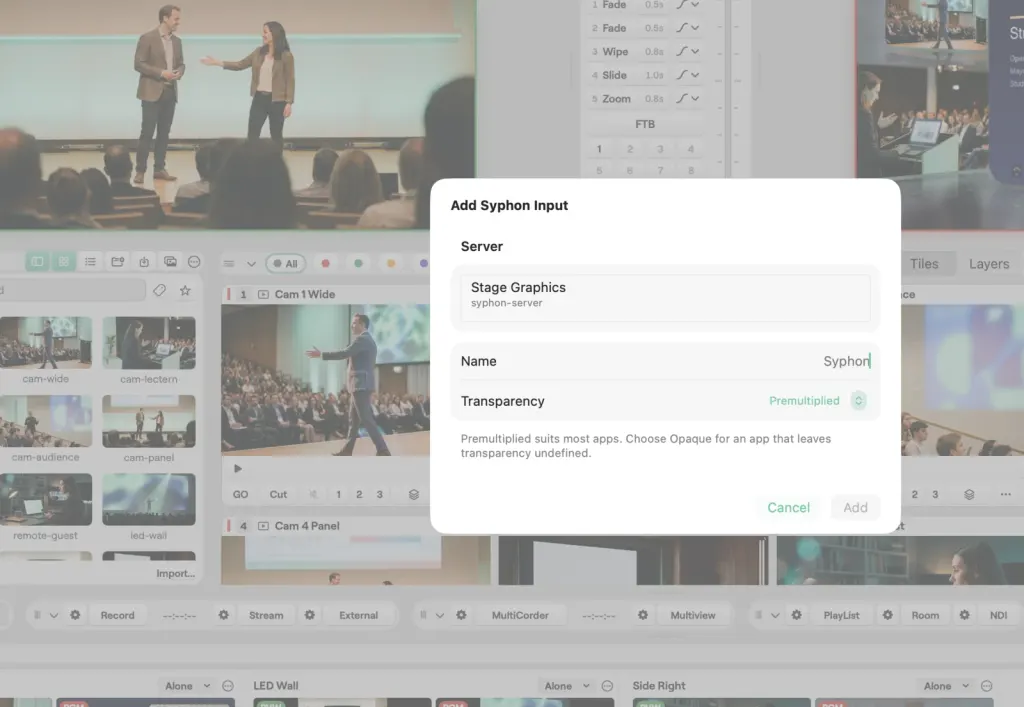Cancel the Add Syphon Input dialog
Screen dimensions: 1024x707
[788, 507]
